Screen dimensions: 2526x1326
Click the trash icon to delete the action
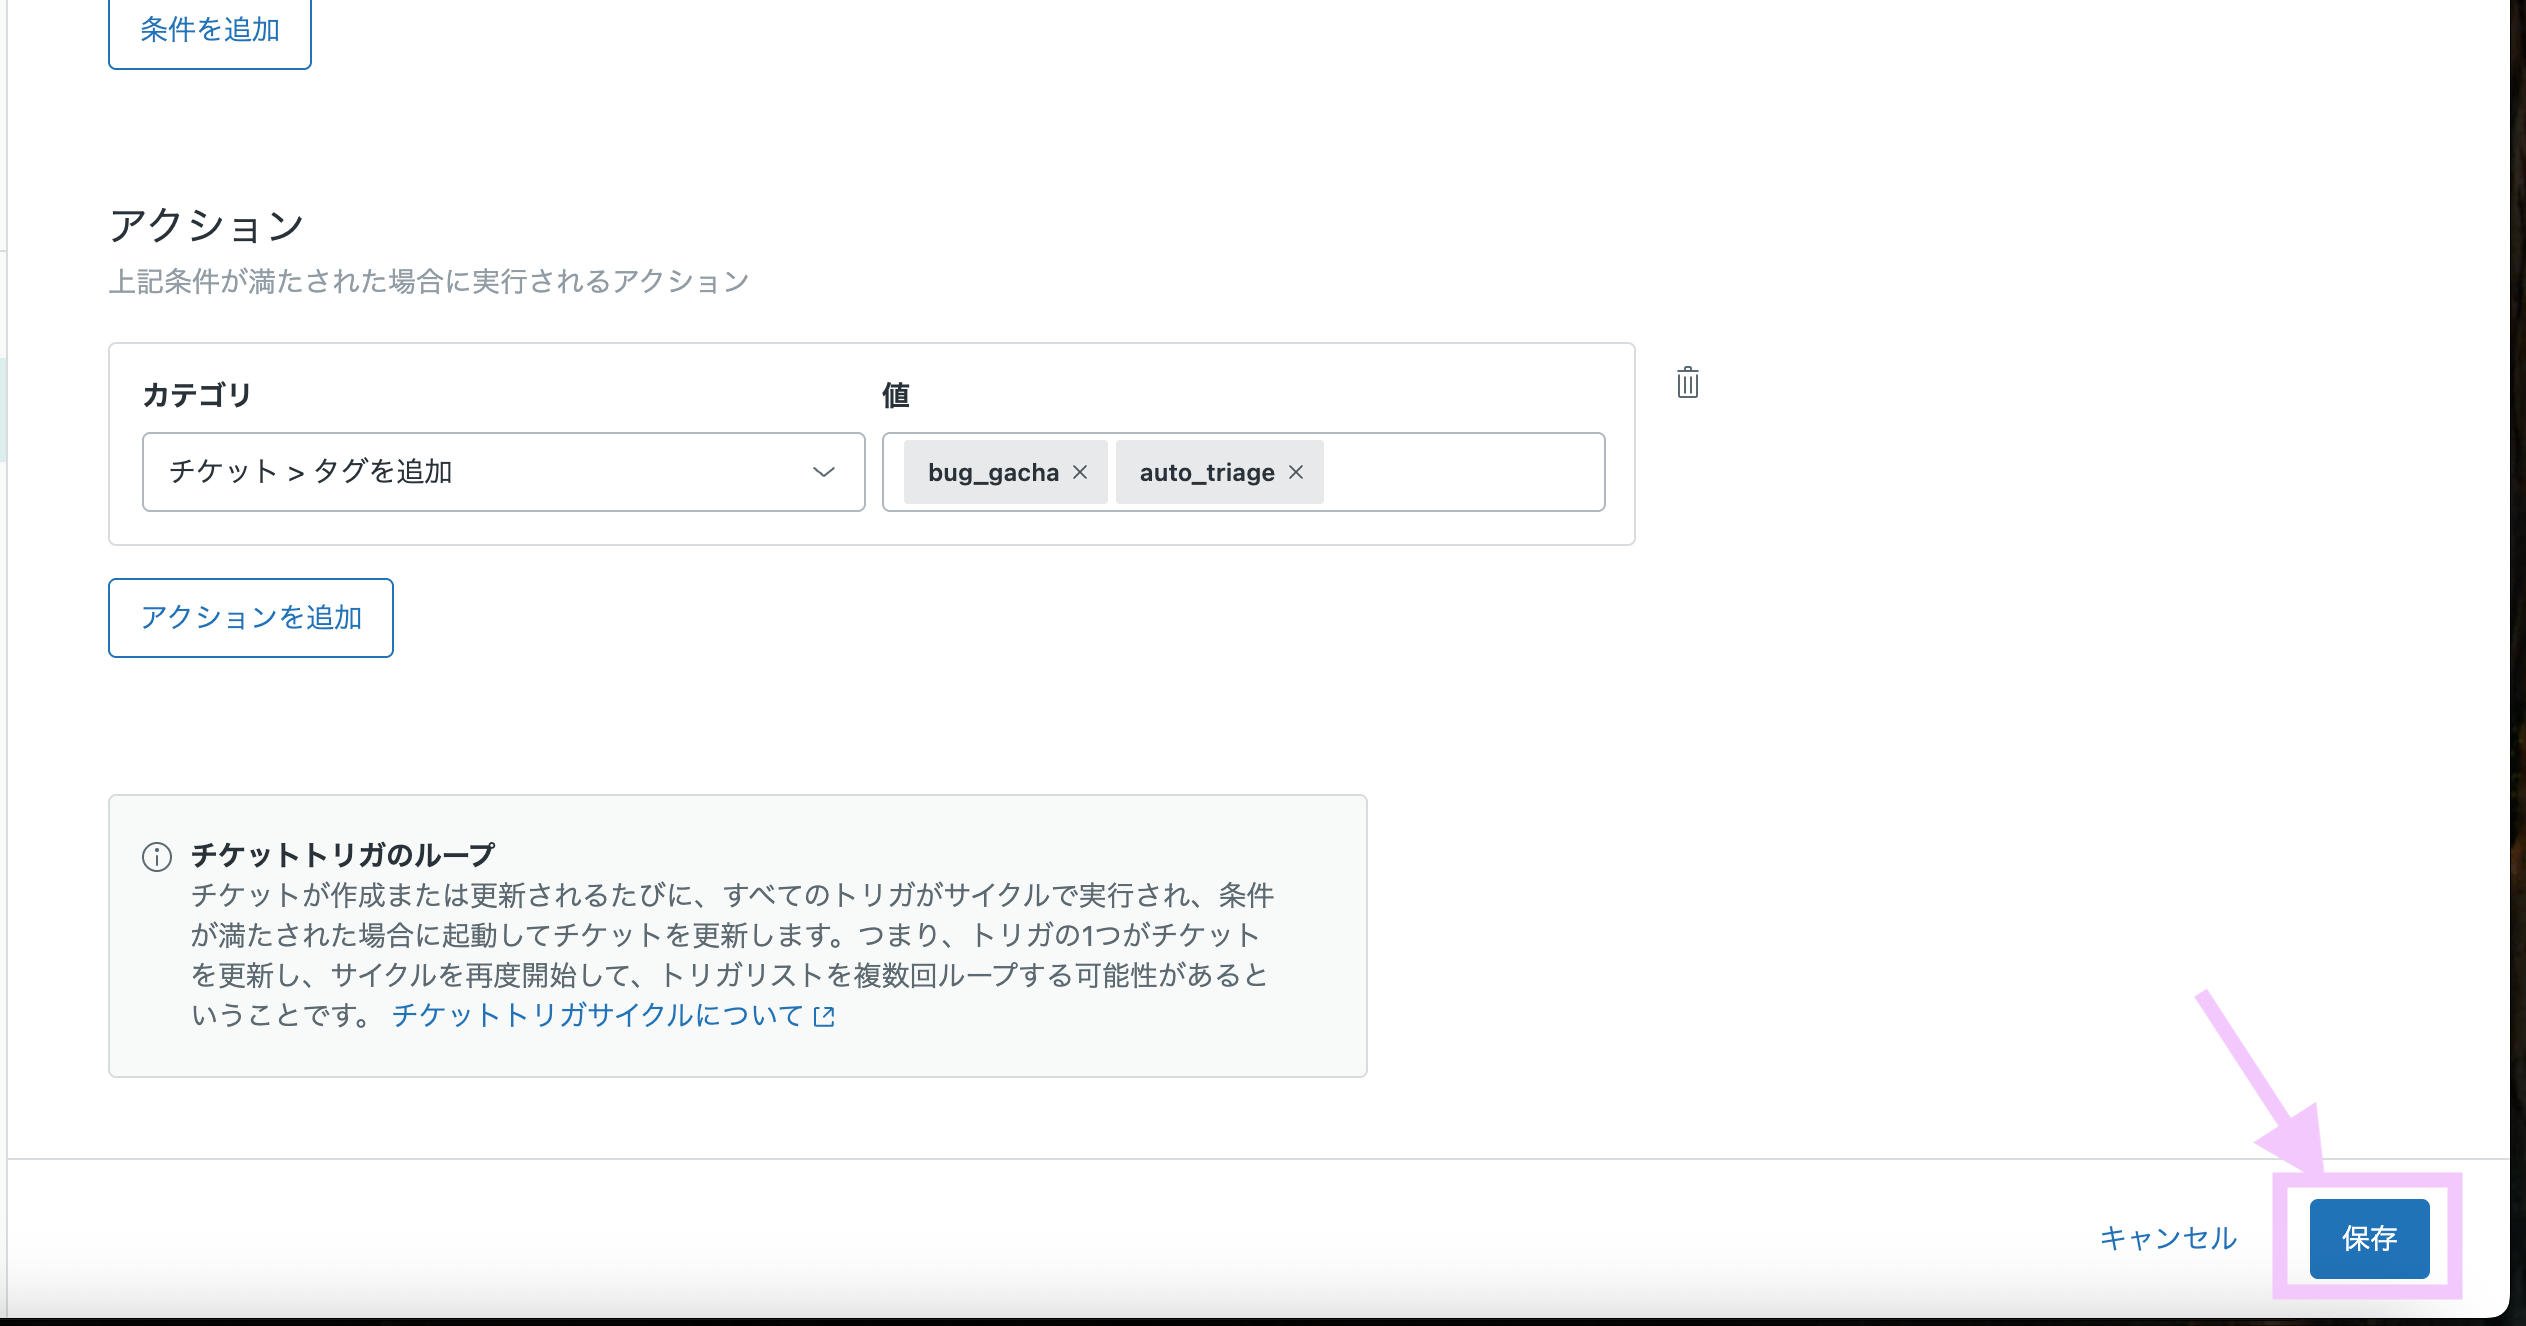1687,383
